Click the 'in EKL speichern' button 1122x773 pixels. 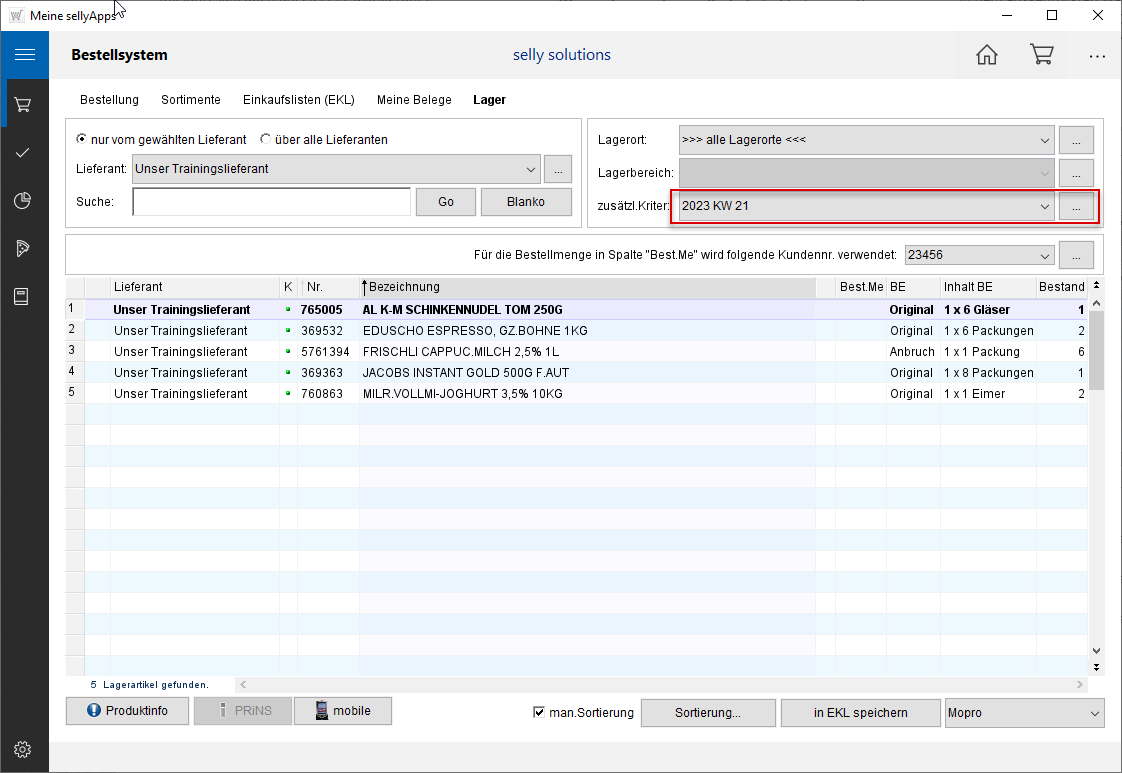point(860,713)
